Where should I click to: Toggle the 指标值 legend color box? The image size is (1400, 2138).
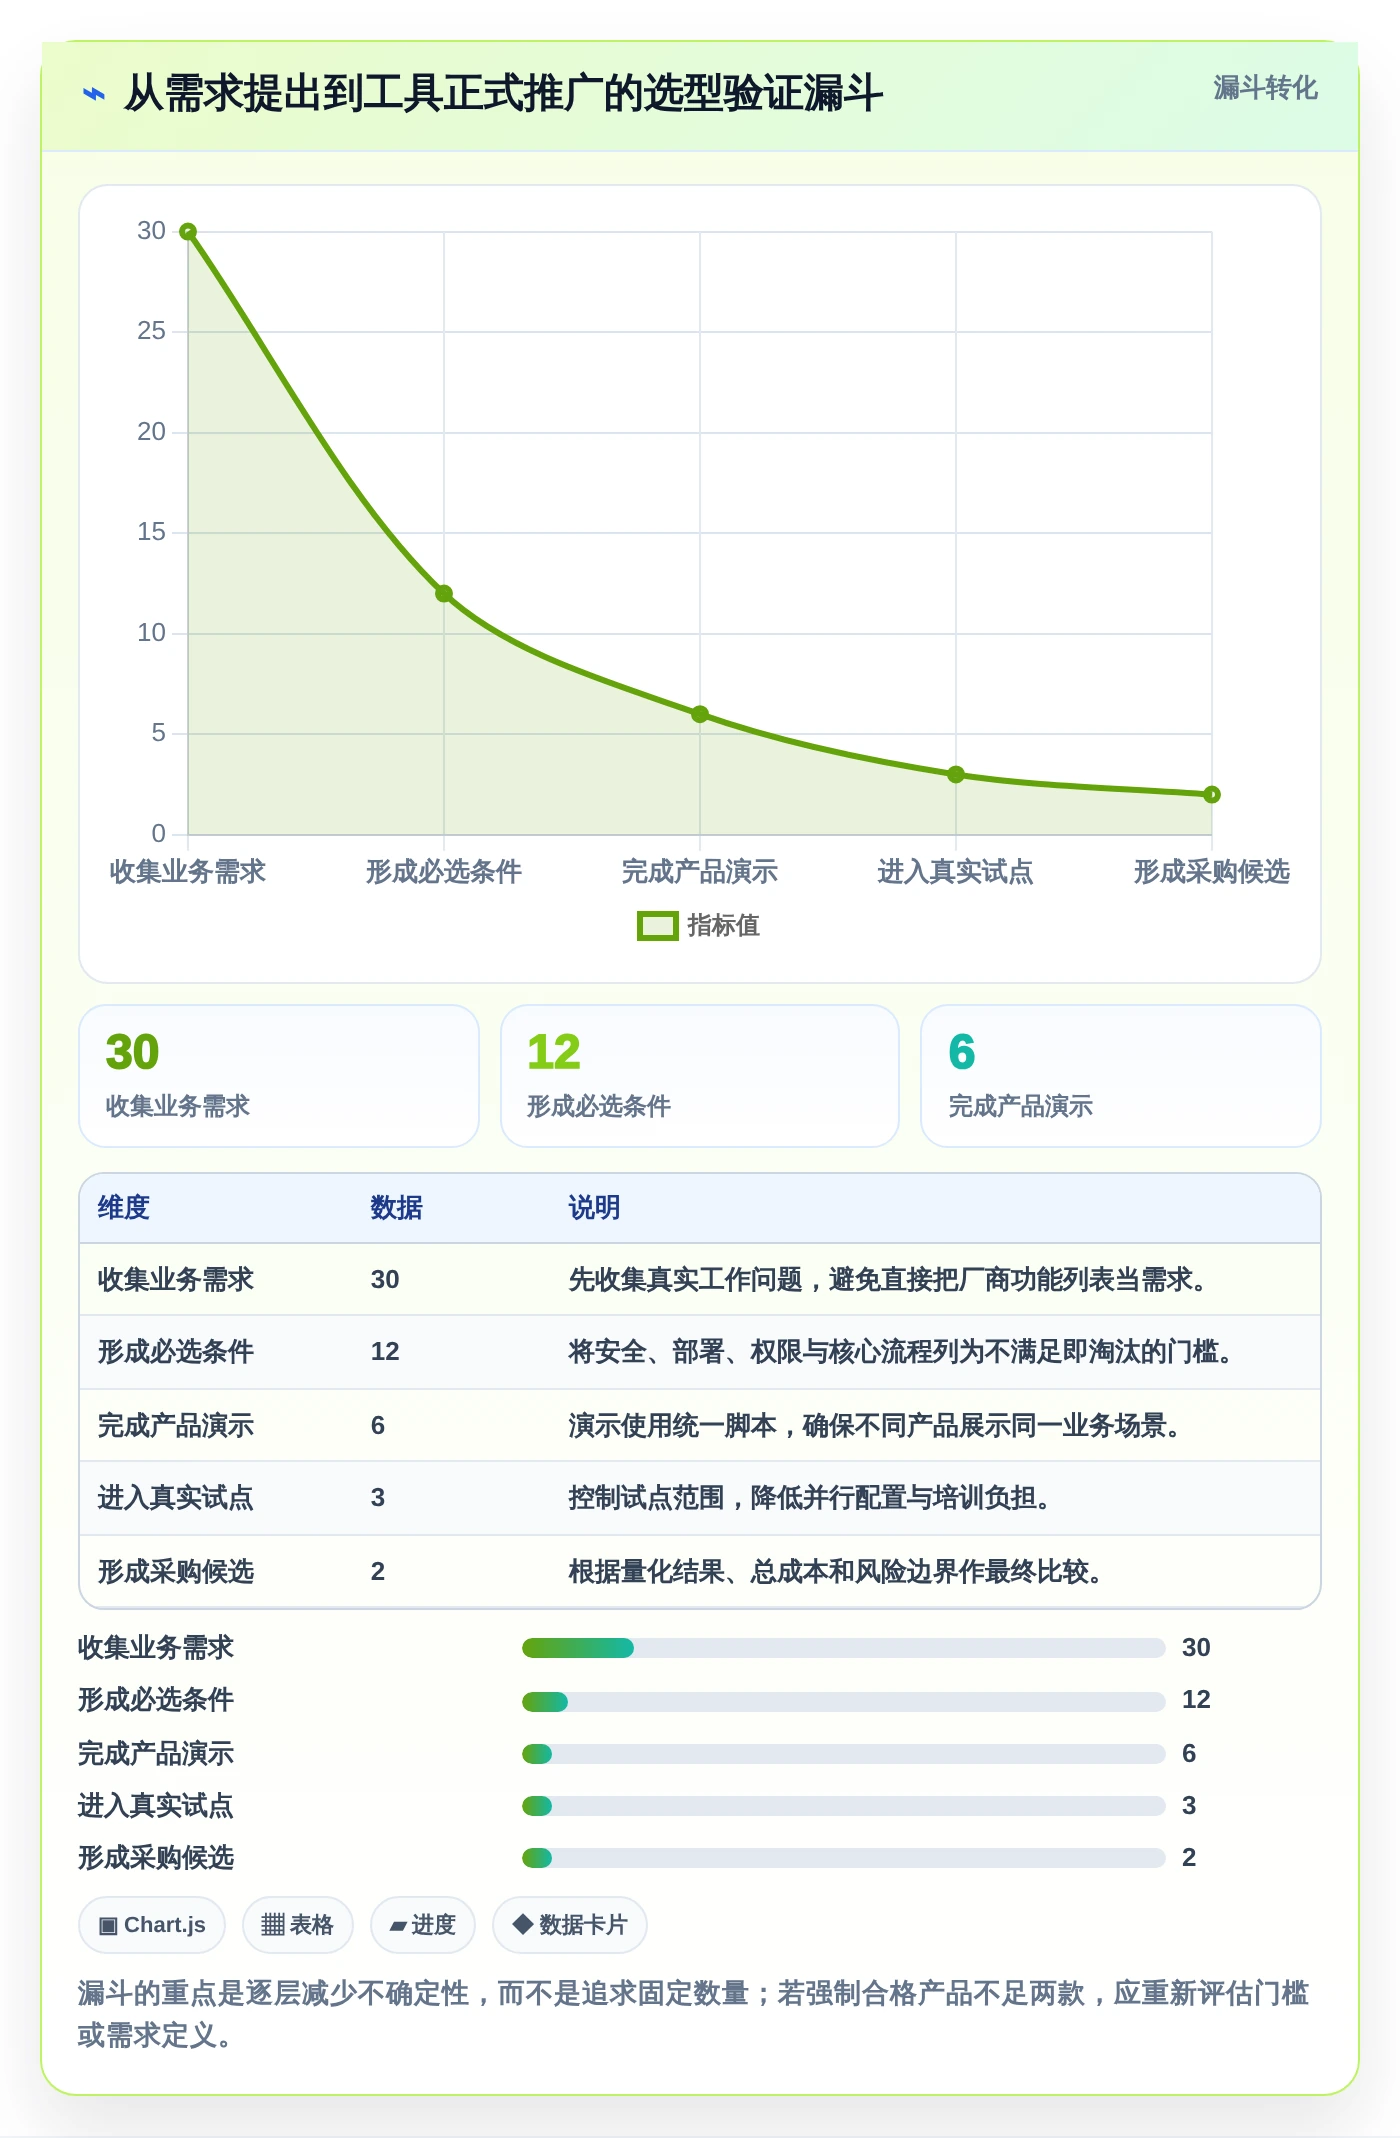657,926
